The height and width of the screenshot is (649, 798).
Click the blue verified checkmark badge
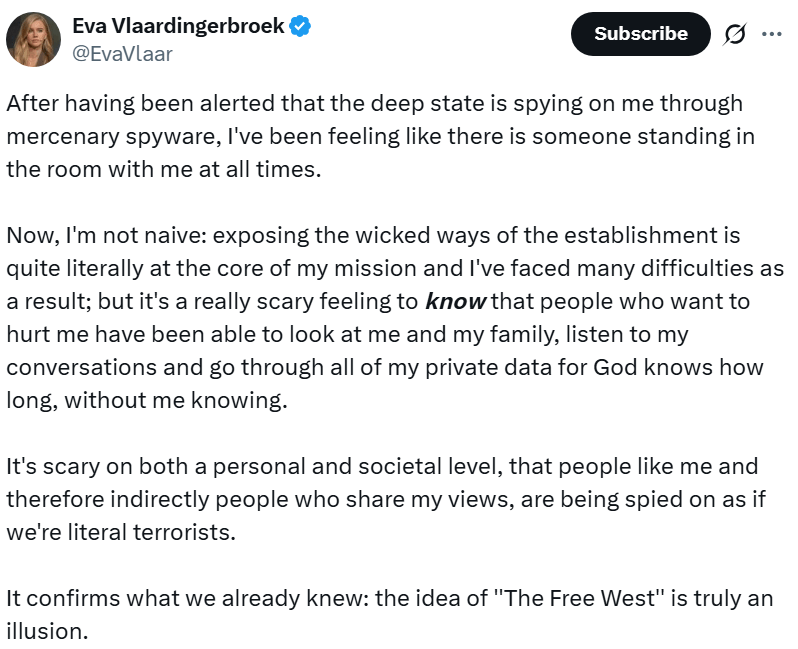click(x=300, y=27)
